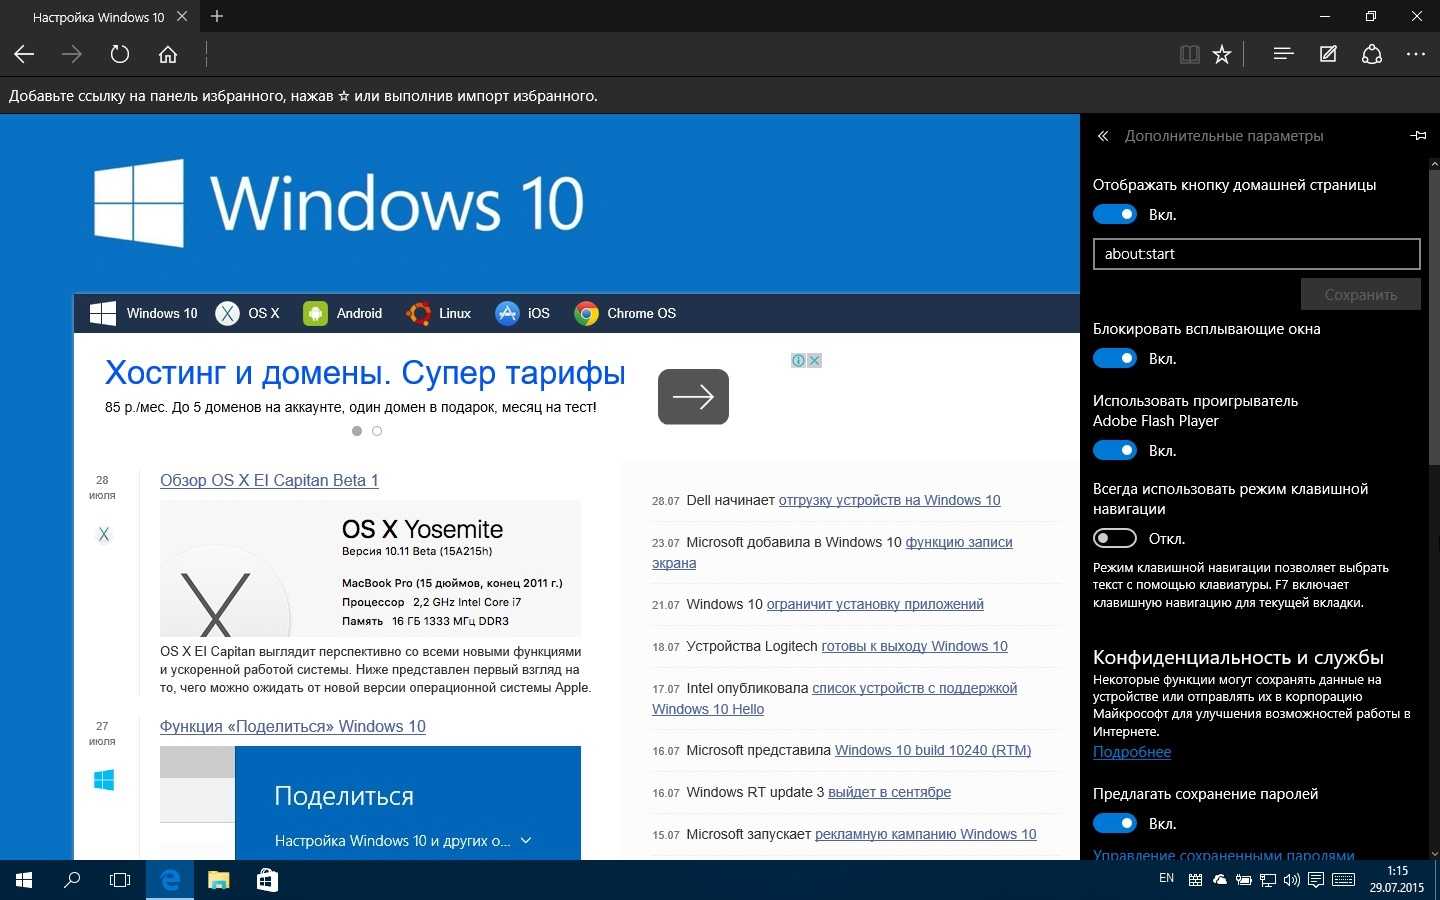
Task: Open отгрузку устройств на Windows 10 link
Action: pos(889,500)
